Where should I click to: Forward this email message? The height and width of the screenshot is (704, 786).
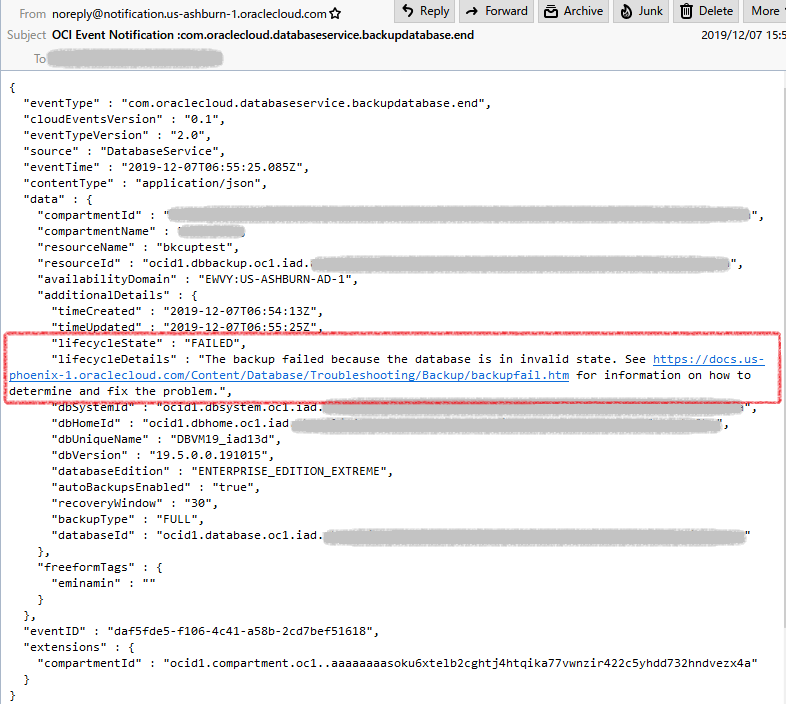click(496, 11)
